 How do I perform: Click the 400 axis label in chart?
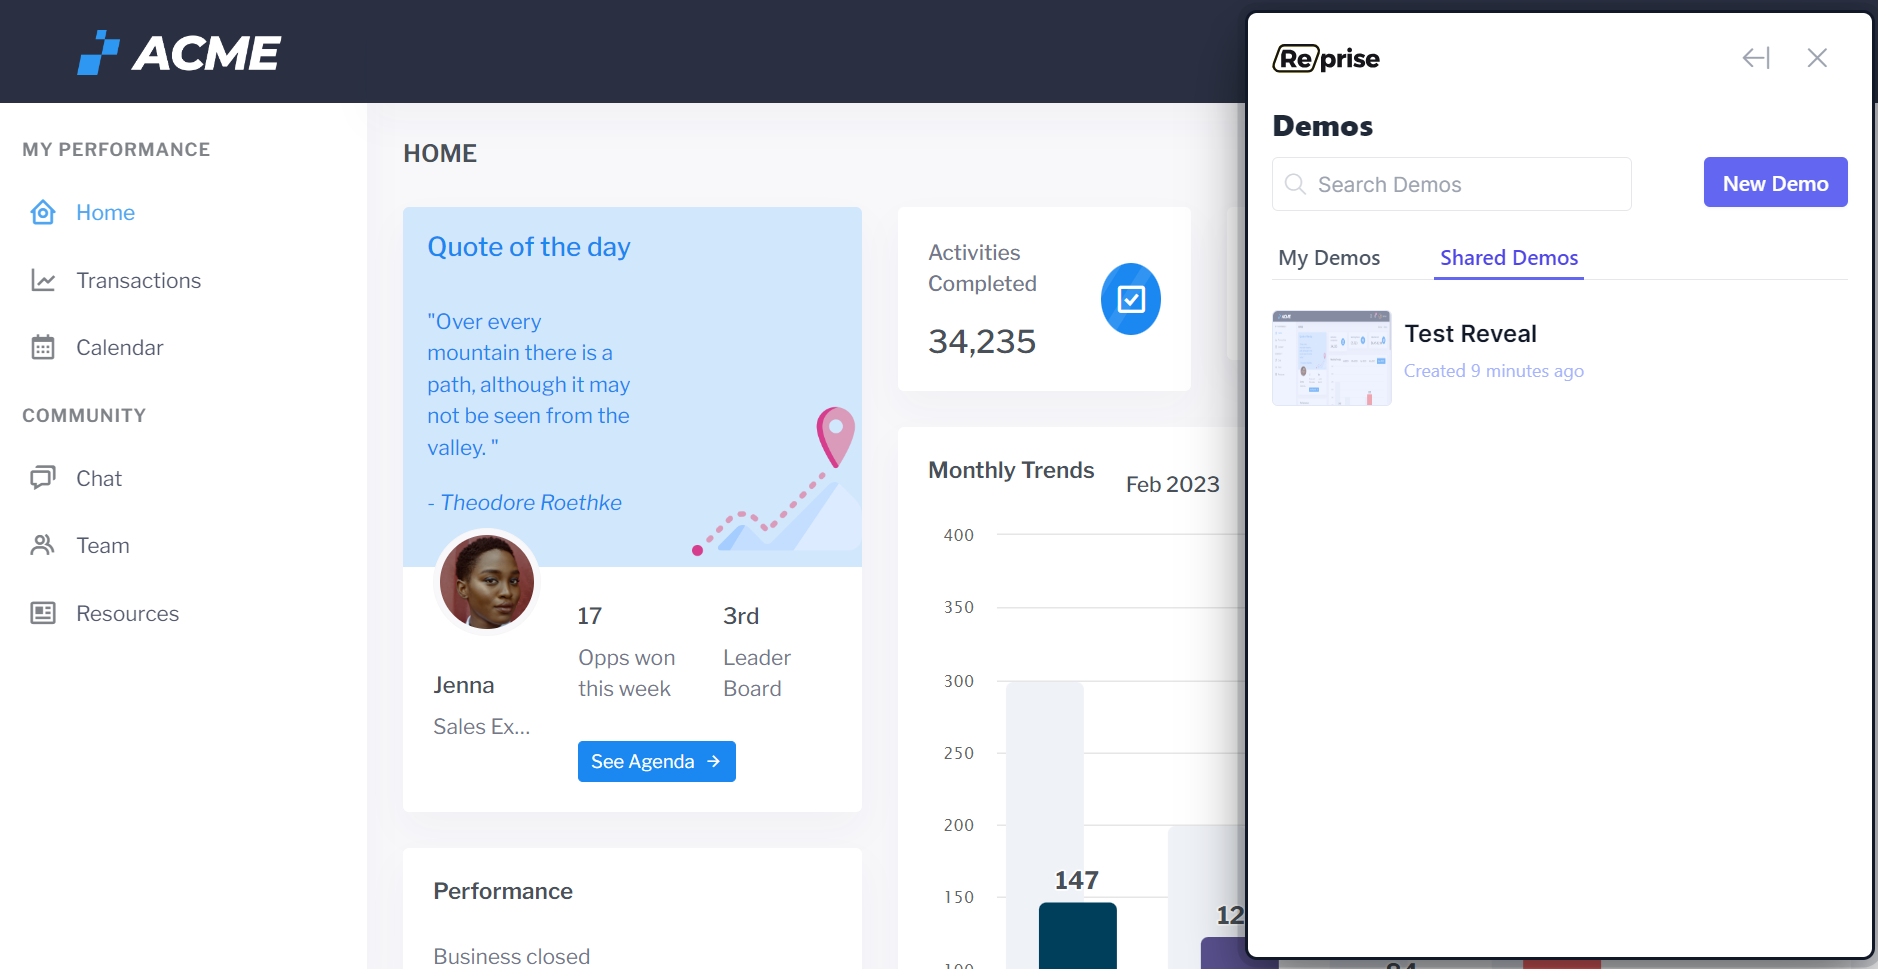pyautogui.click(x=958, y=535)
